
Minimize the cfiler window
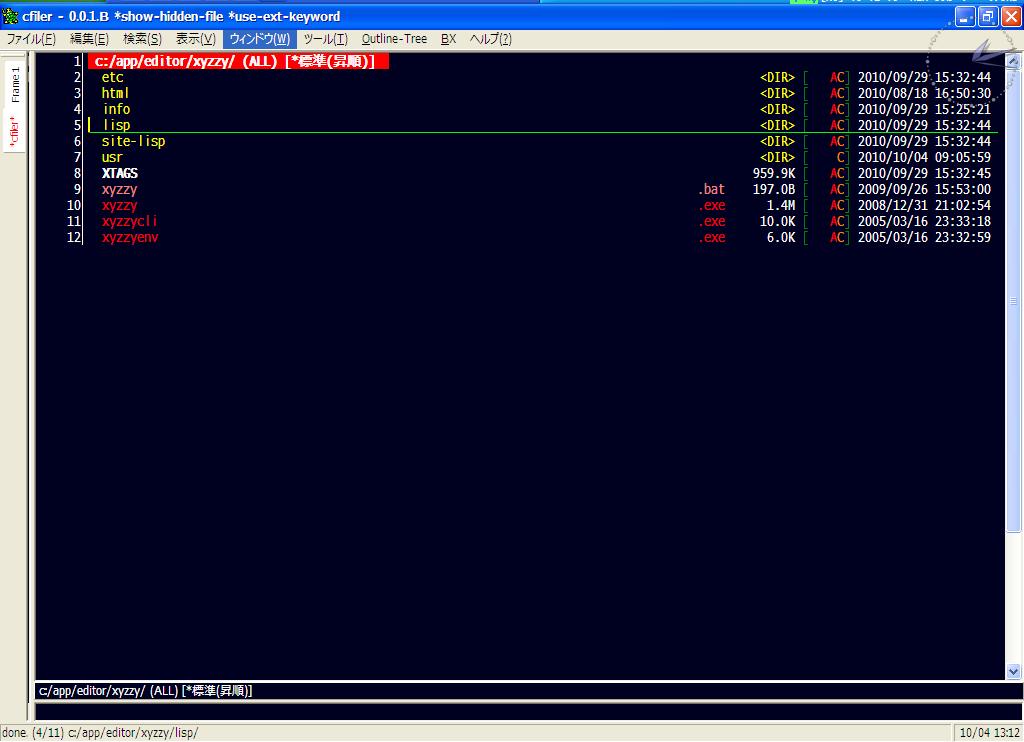[965, 17]
